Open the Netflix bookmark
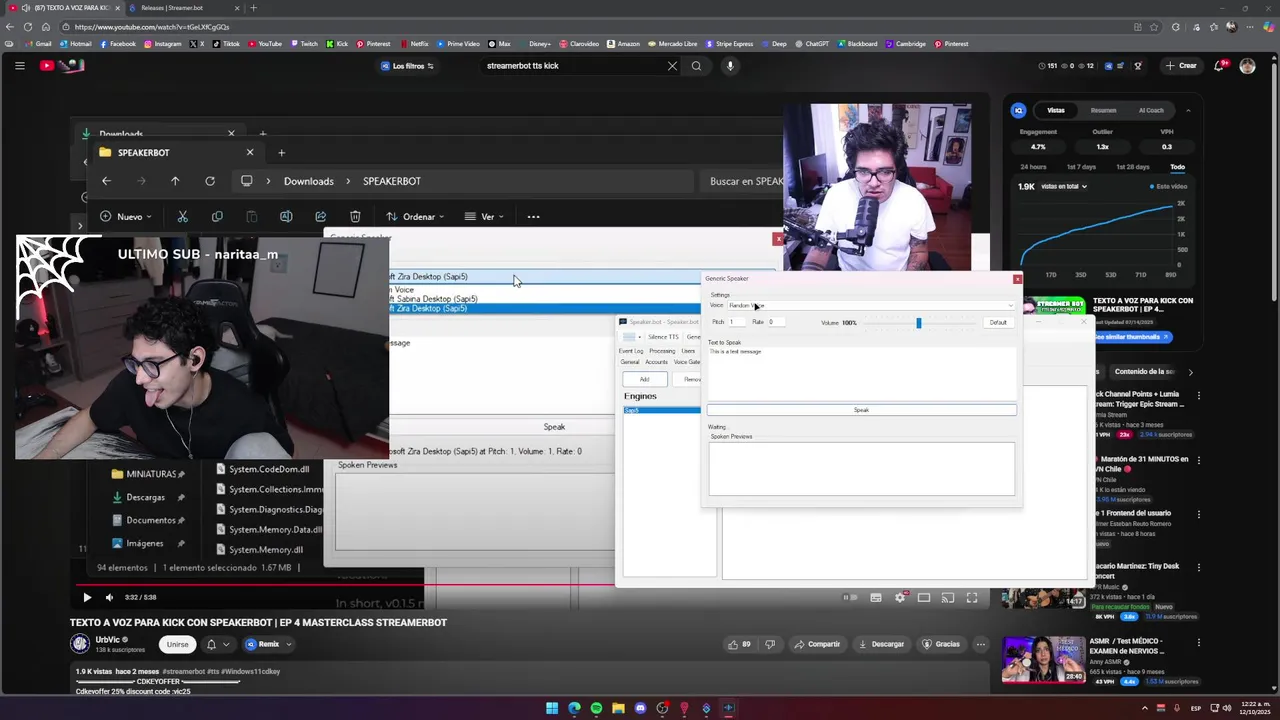The height and width of the screenshot is (720, 1280). [413, 44]
